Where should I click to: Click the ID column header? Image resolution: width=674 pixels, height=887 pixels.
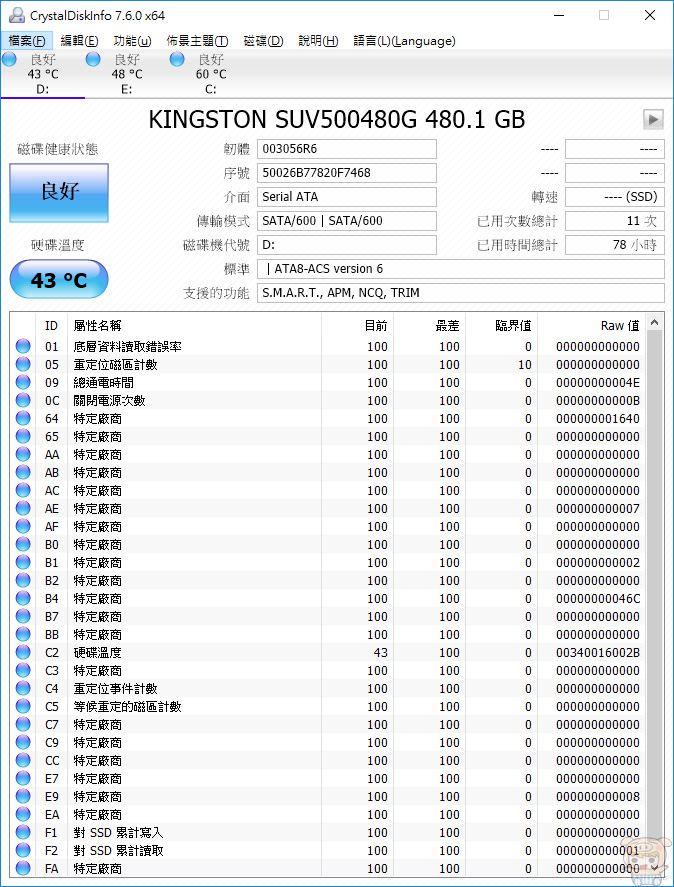coord(51,326)
